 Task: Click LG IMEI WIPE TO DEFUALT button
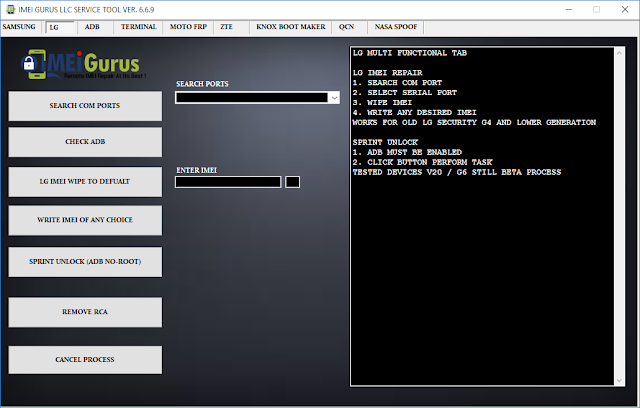click(x=85, y=182)
